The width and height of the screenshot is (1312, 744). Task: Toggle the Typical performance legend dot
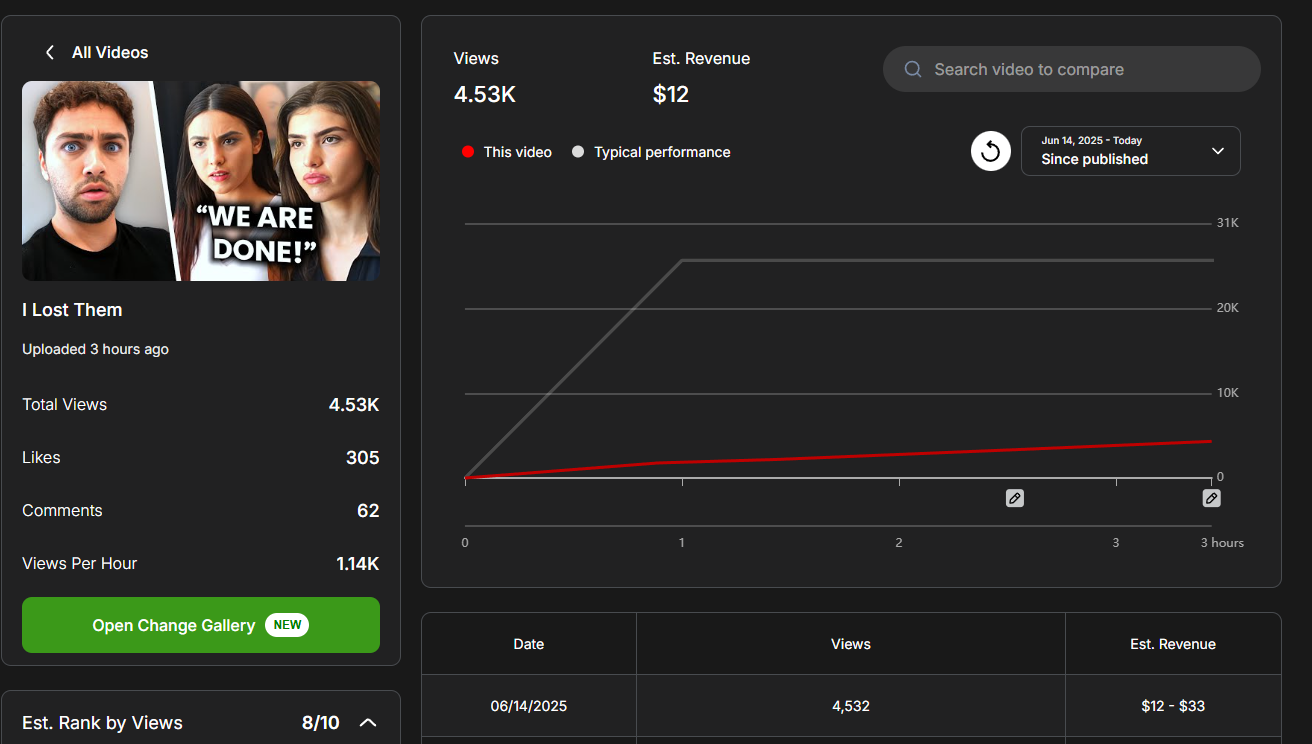click(578, 152)
